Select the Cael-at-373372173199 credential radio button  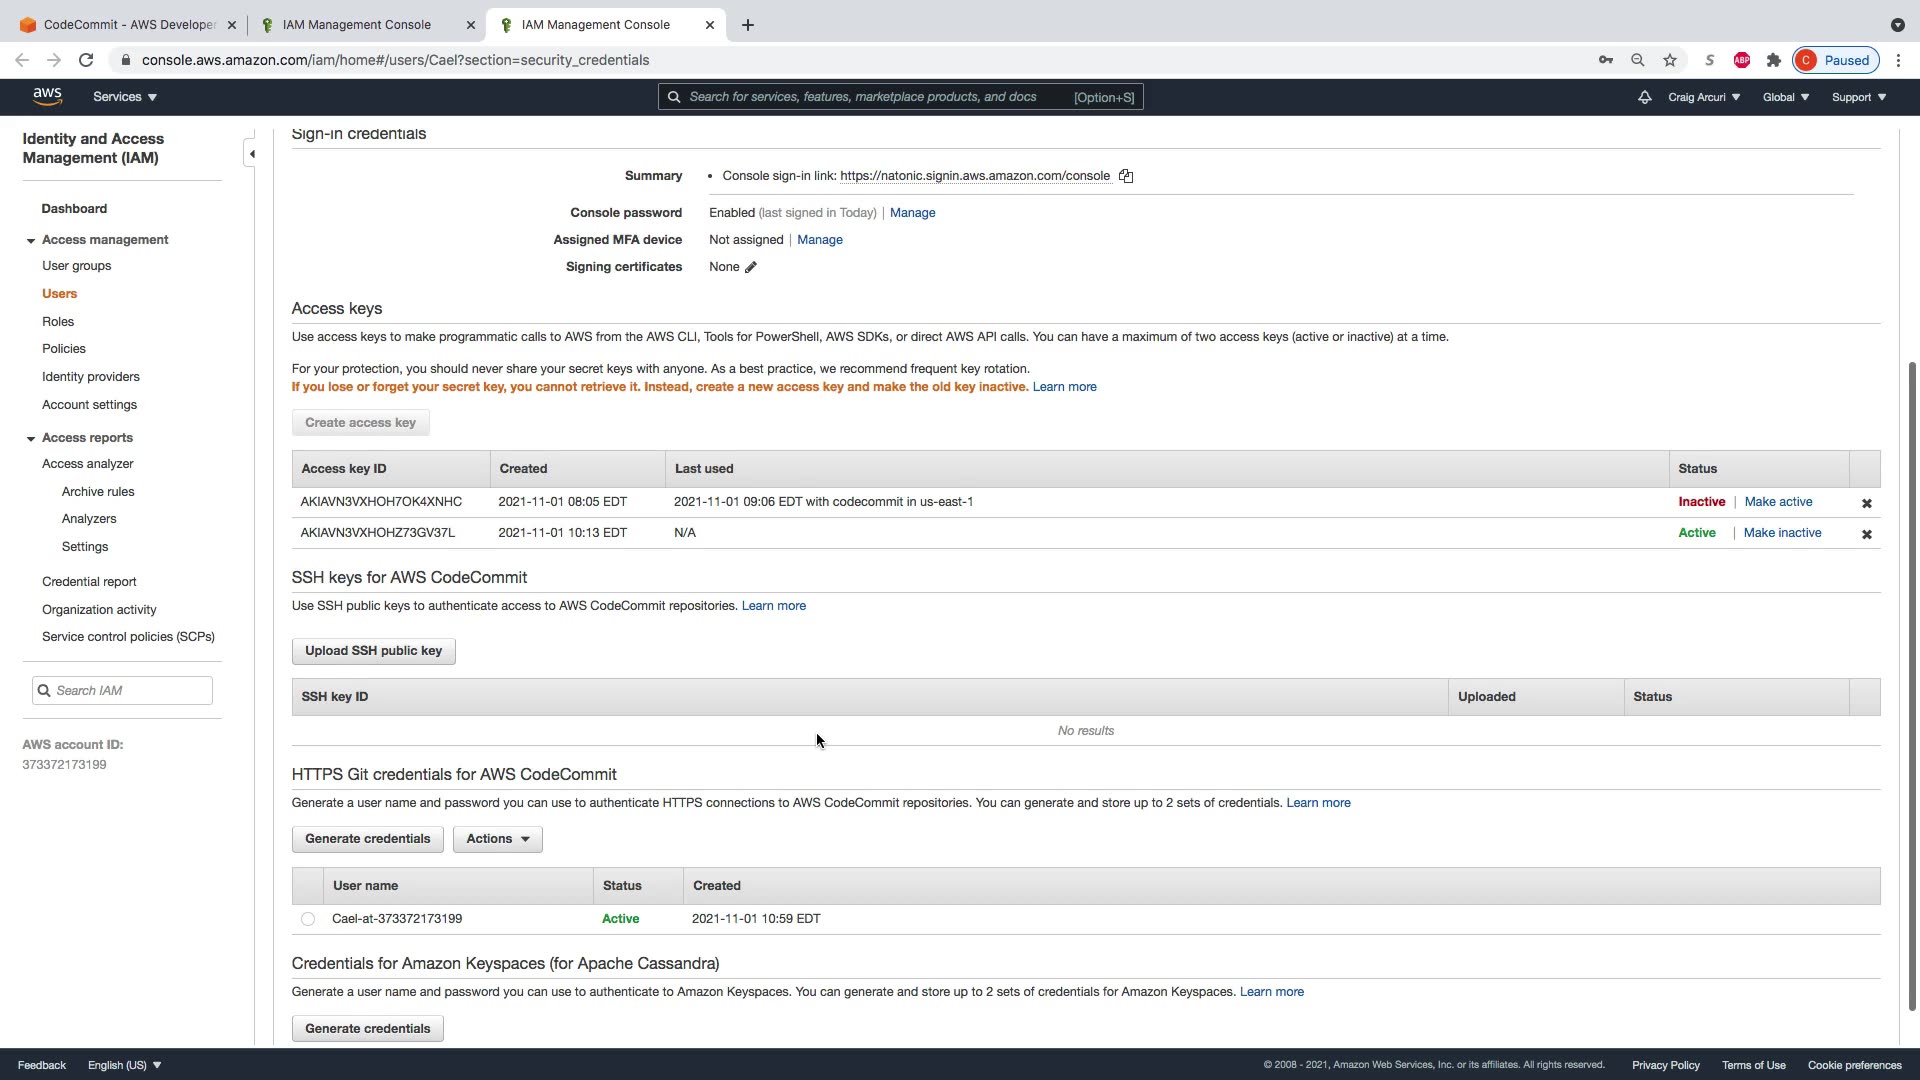pos(308,919)
